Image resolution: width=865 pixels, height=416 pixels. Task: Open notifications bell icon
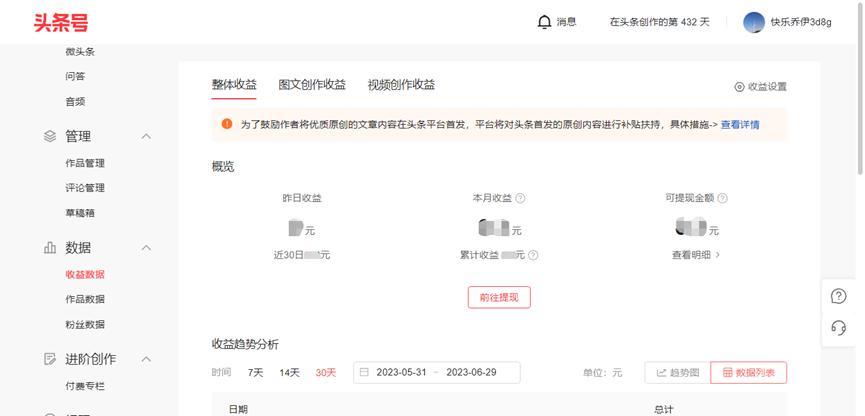pos(544,22)
